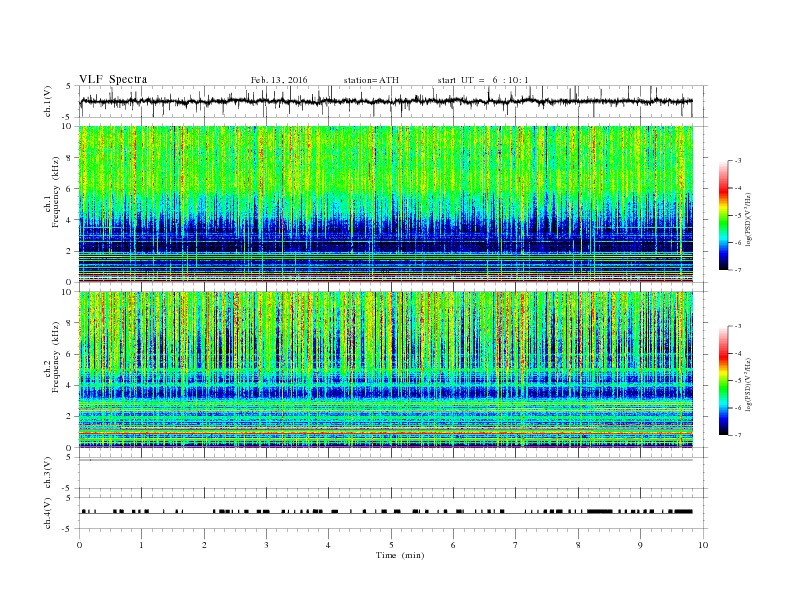Click the "-3" tick on upper color bar

click(737, 161)
